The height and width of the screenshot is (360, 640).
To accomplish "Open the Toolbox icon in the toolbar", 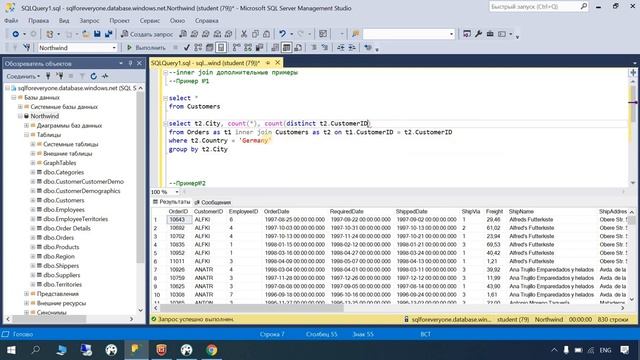I will click(x=490, y=34).
